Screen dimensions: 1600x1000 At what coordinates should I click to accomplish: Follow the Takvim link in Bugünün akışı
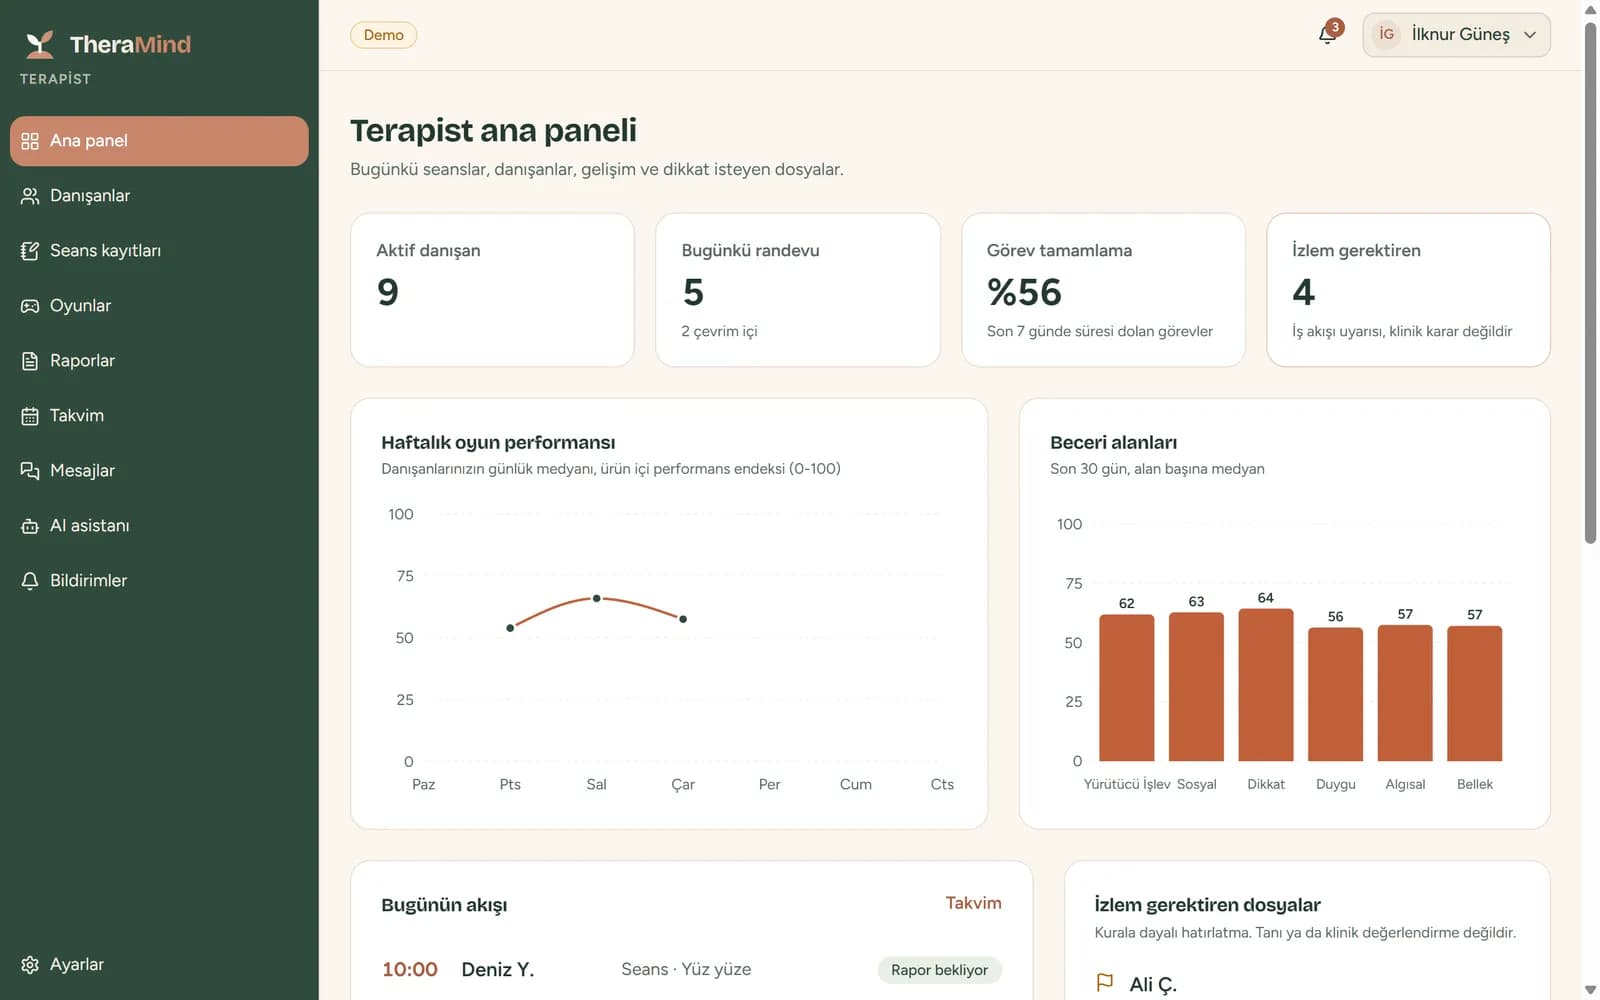pos(973,903)
